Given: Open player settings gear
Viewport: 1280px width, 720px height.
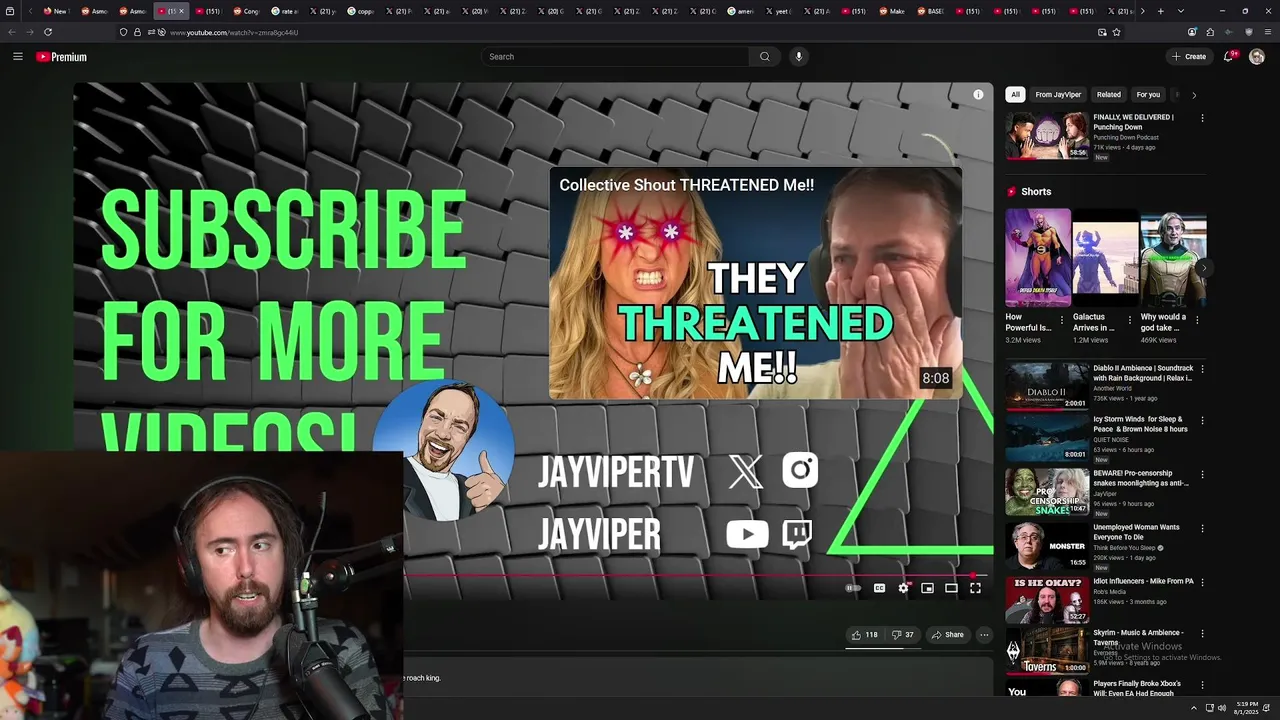Looking at the screenshot, I should pos(903,588).
